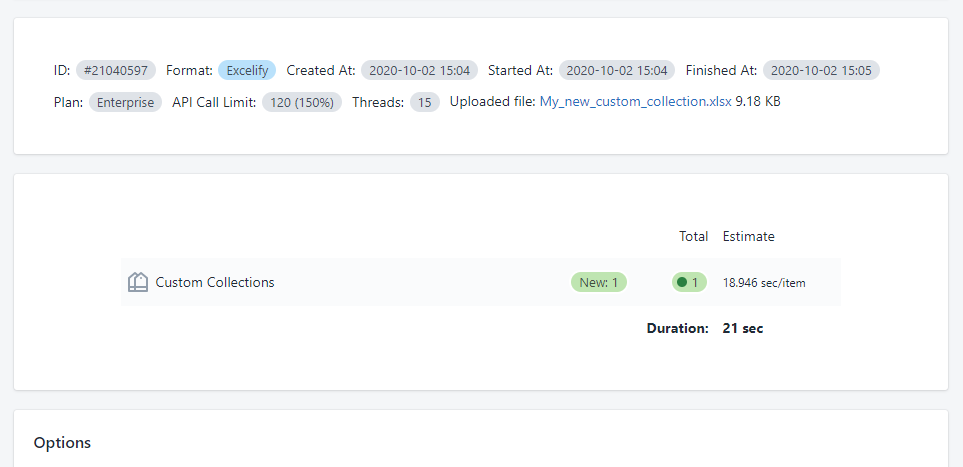Select the Created At timestamp badge
The height and width of the screenshot is (467, 963).
(419, 71)
